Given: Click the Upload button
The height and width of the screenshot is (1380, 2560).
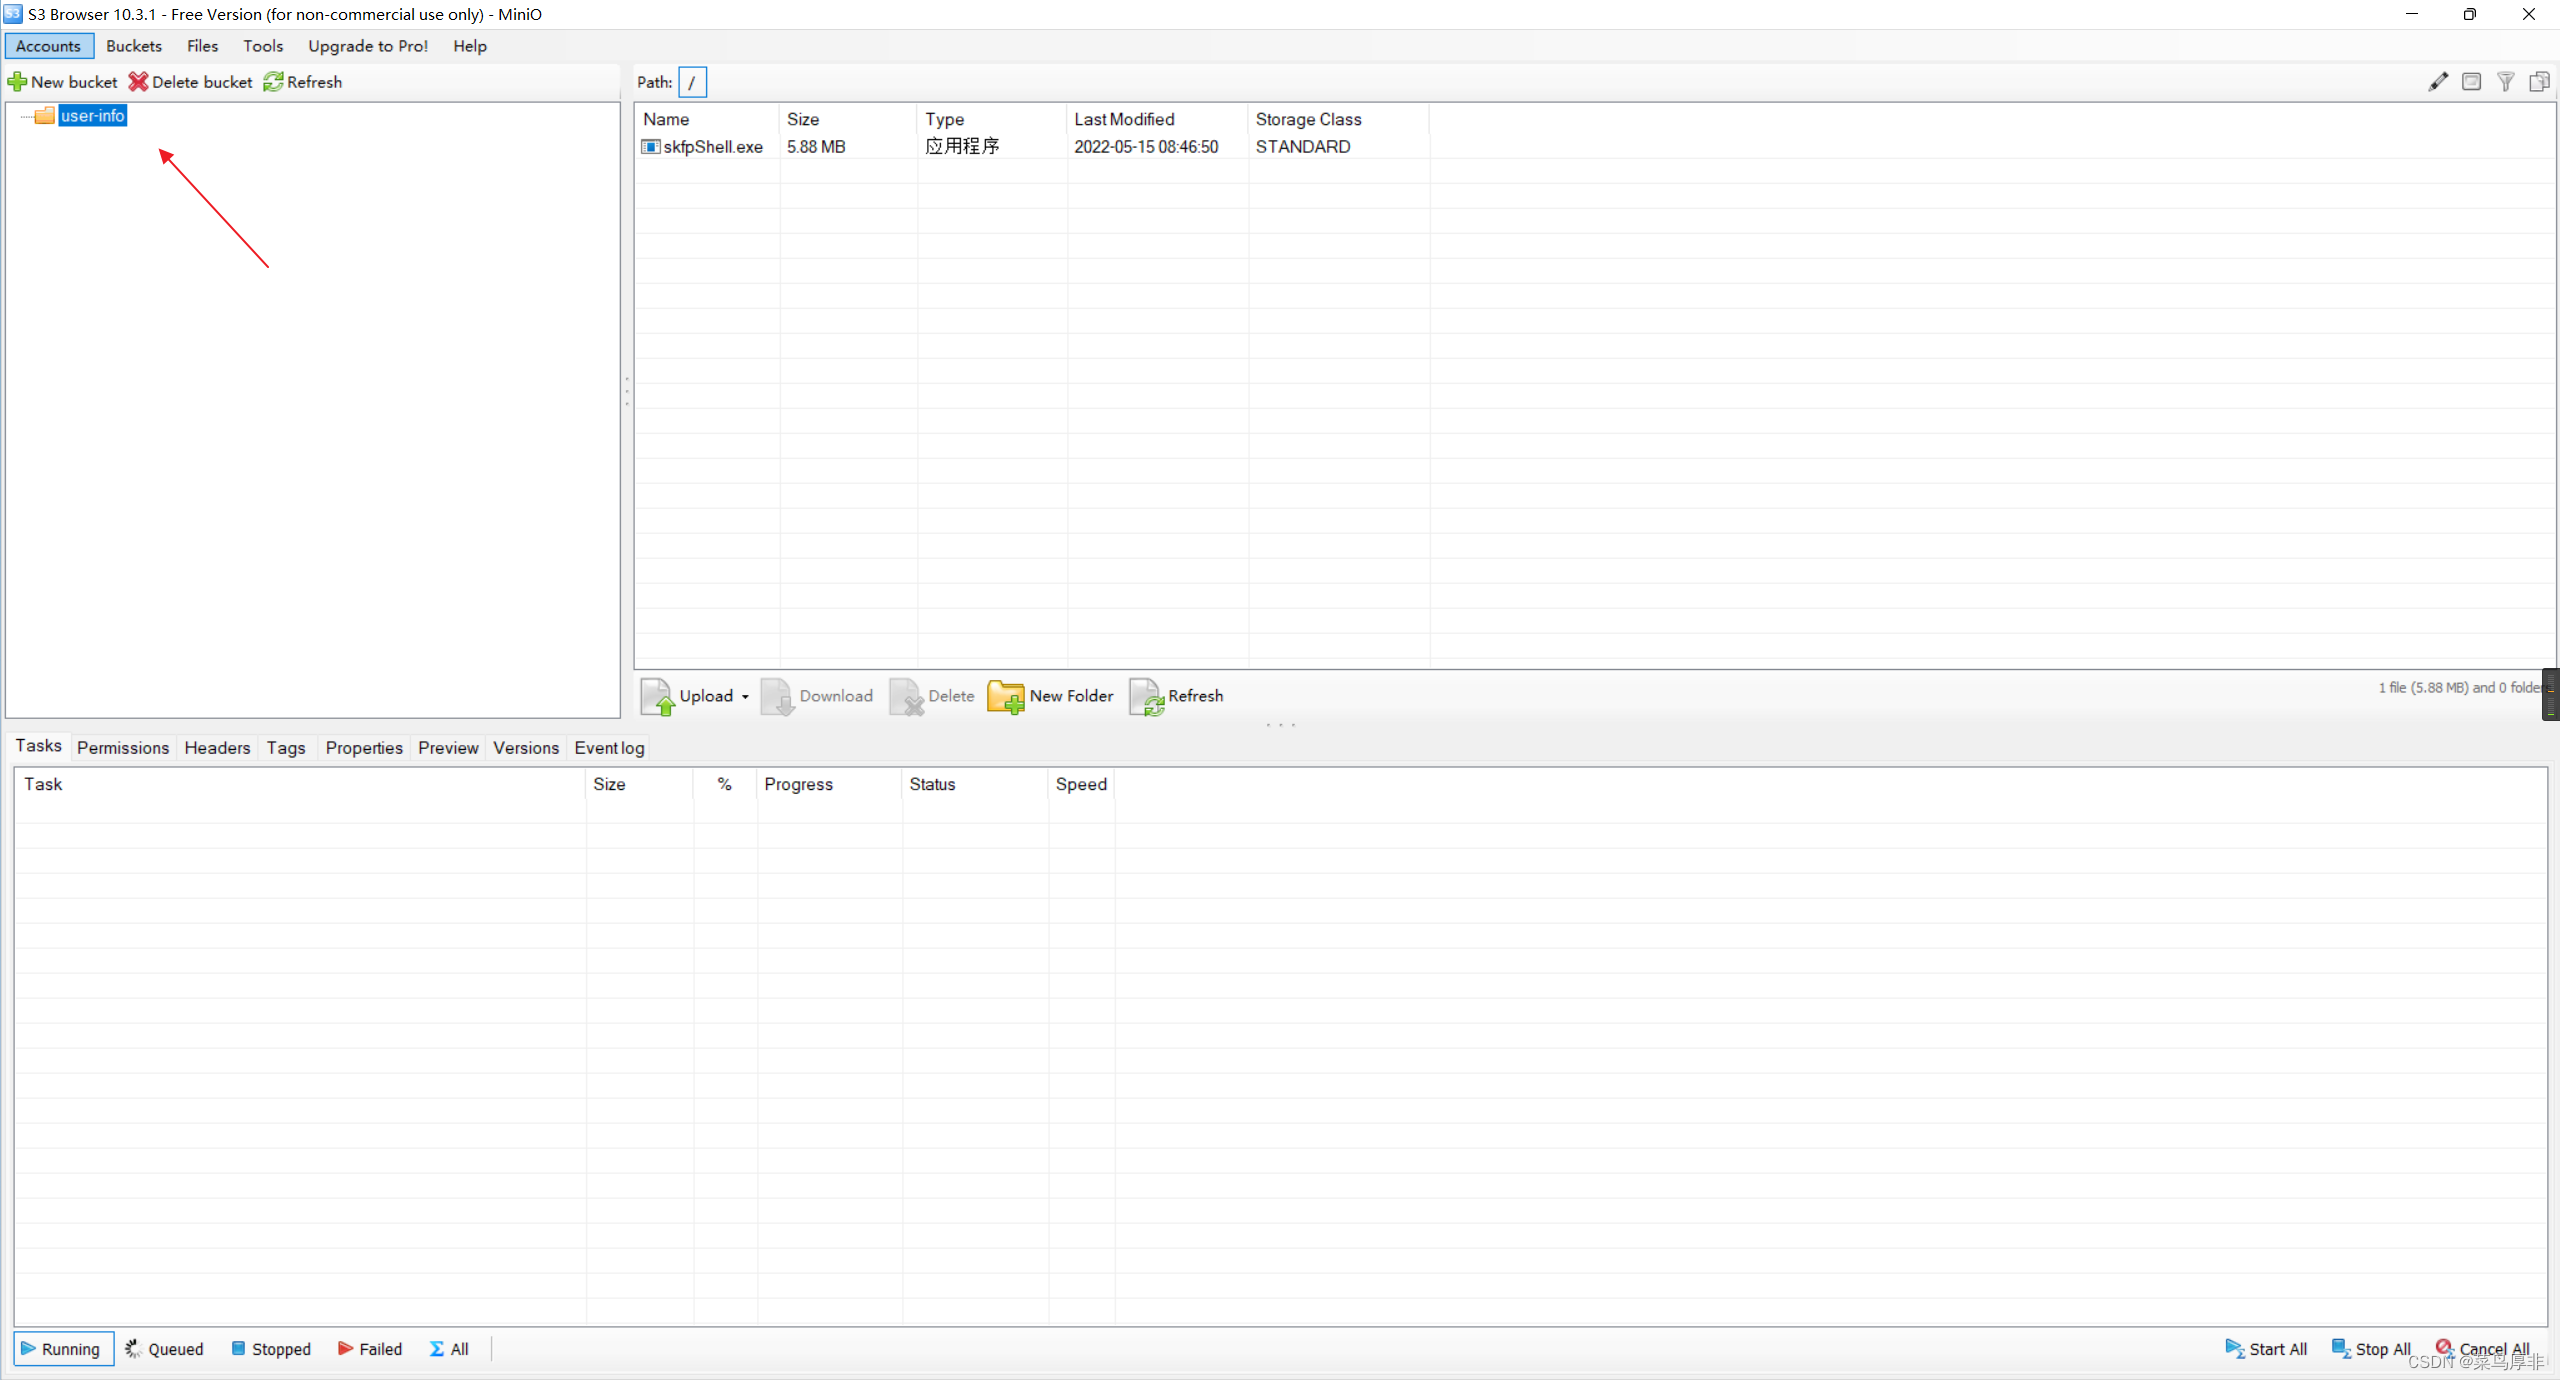Looking at the screenshot, I should click(x=688, y=696).
